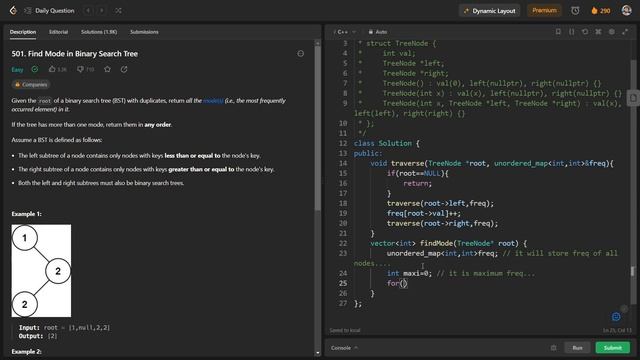Place cursor on line 25 'for()'

tap(397, 283)
